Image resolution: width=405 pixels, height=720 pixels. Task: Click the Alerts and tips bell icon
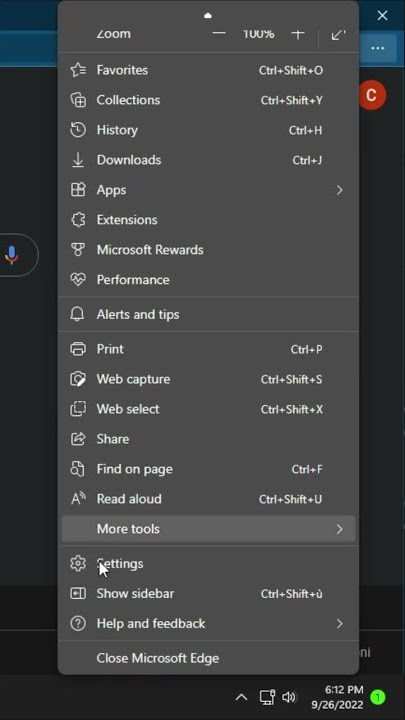(78, 315)
